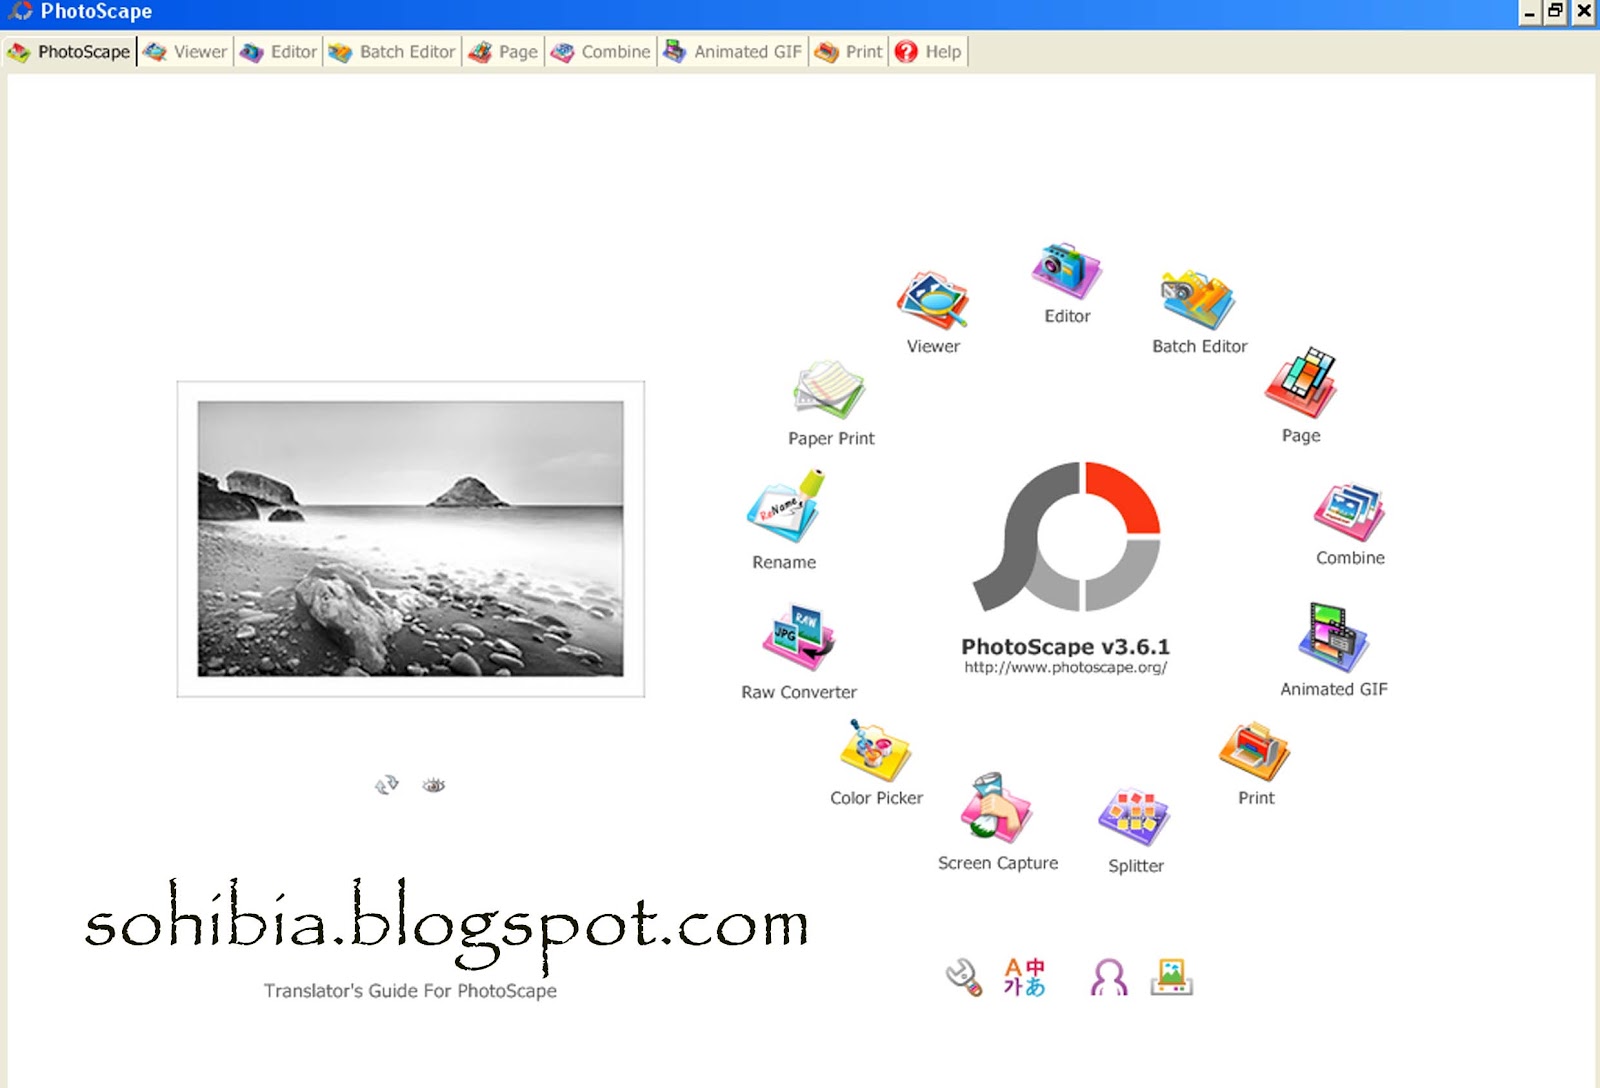Minimize the PhotoScape window

1529,12
